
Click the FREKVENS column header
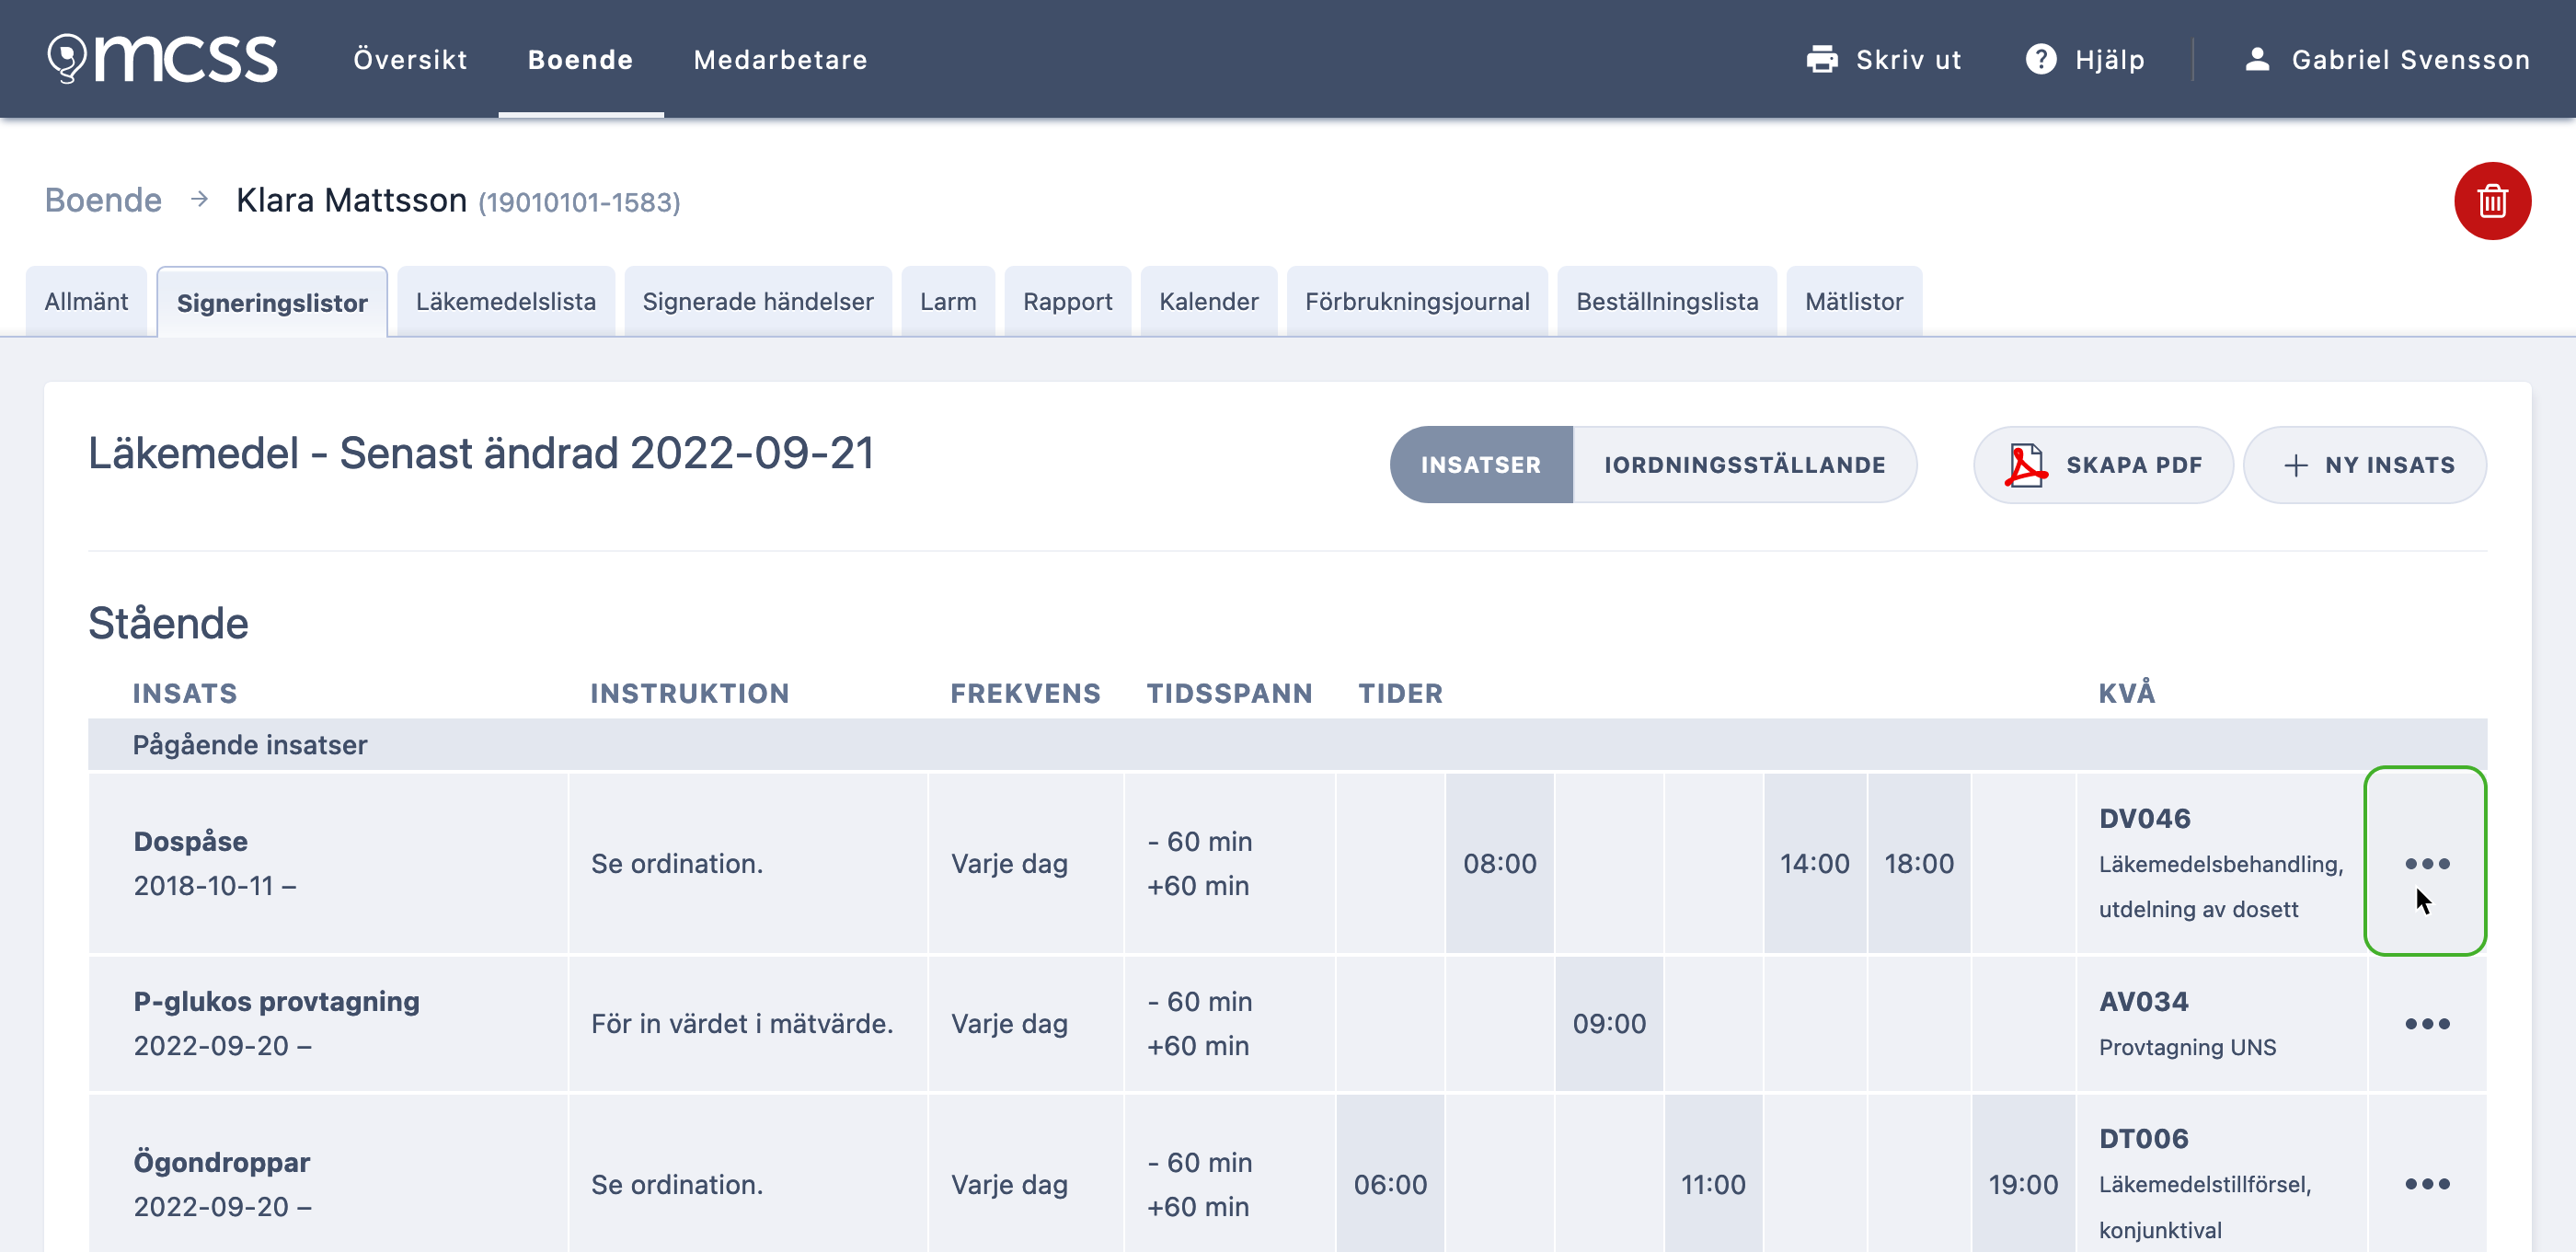(1025, 693)
